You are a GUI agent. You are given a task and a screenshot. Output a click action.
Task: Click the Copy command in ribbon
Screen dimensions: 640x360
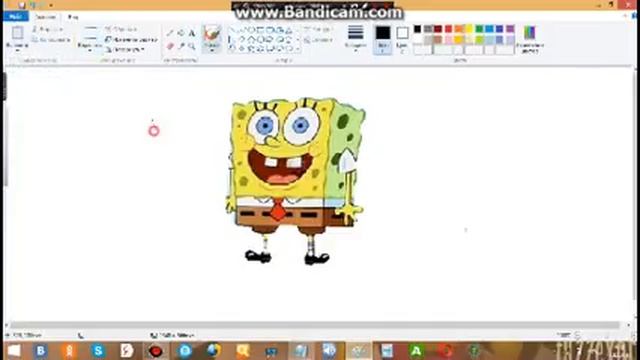click(51, 40)
